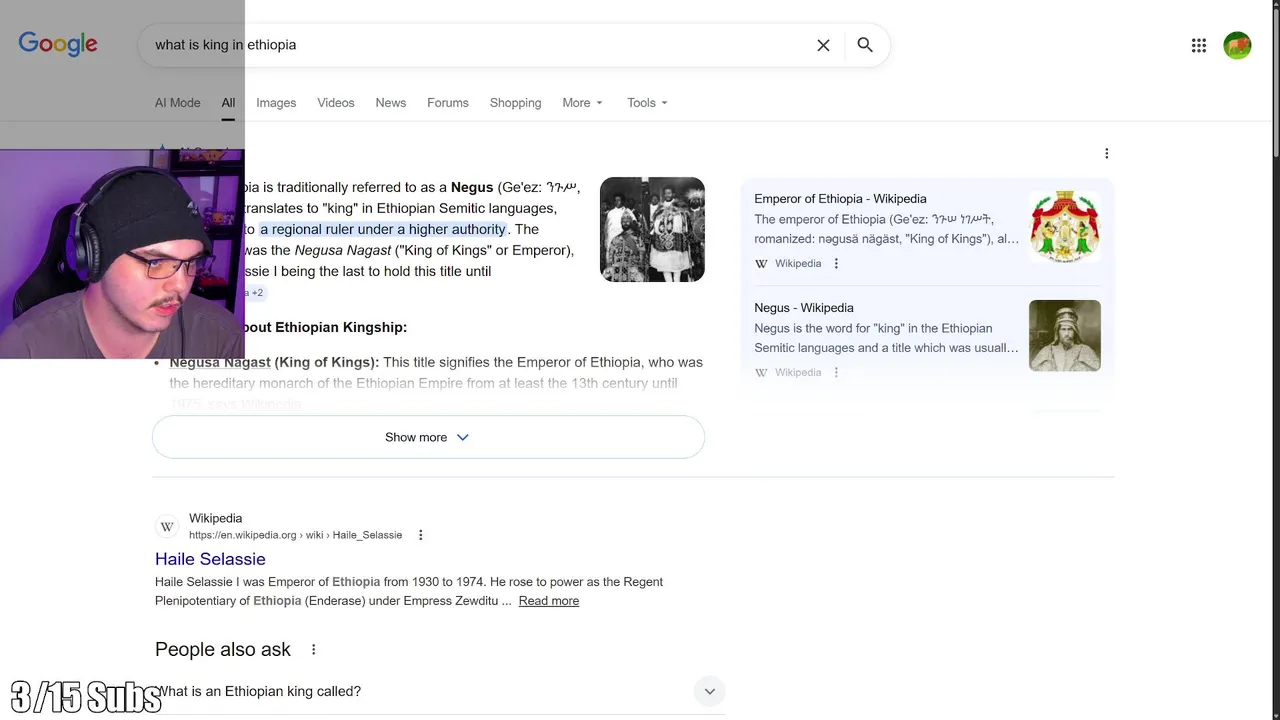Open People also ask options menu
The height and width of the screenshot is (720, 1280).
tap(313, 650)
